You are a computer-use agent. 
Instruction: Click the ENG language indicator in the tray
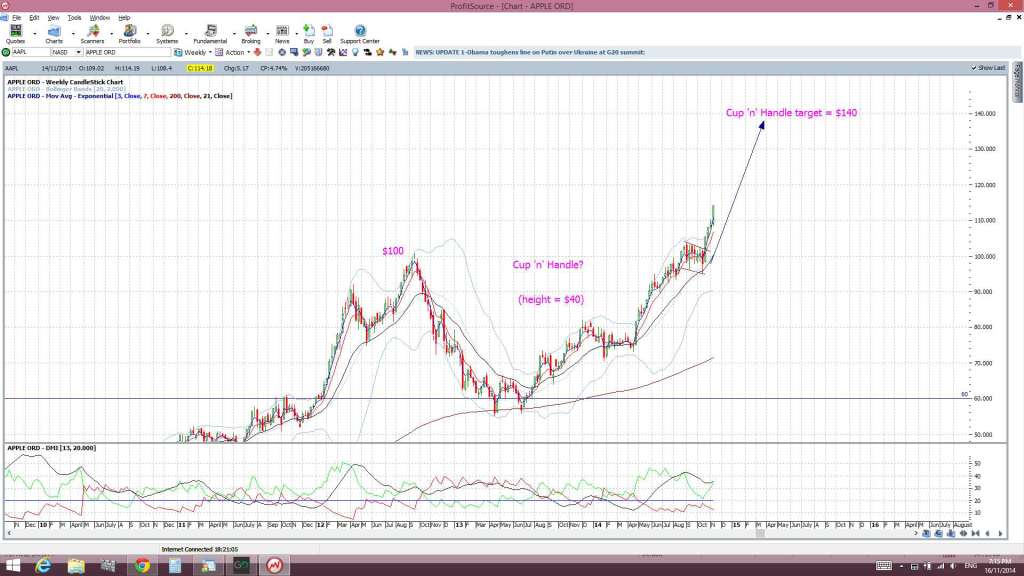coord(970,566)
